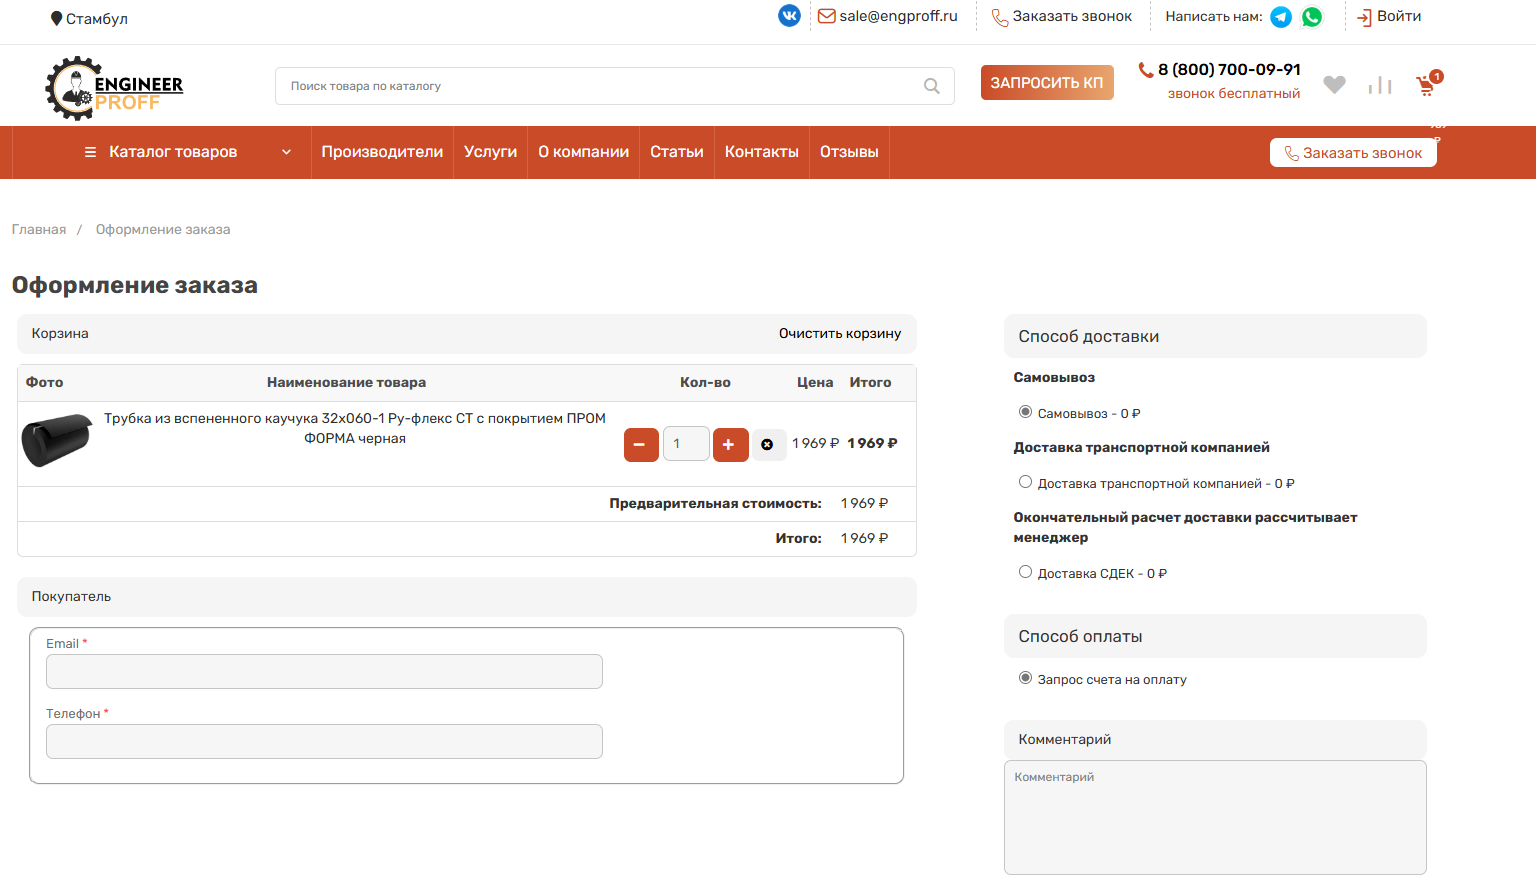This screenshot has width=1536, height=876.
Task: Select Доставка транспортной компанией radio option
Action: point(1025,482)
